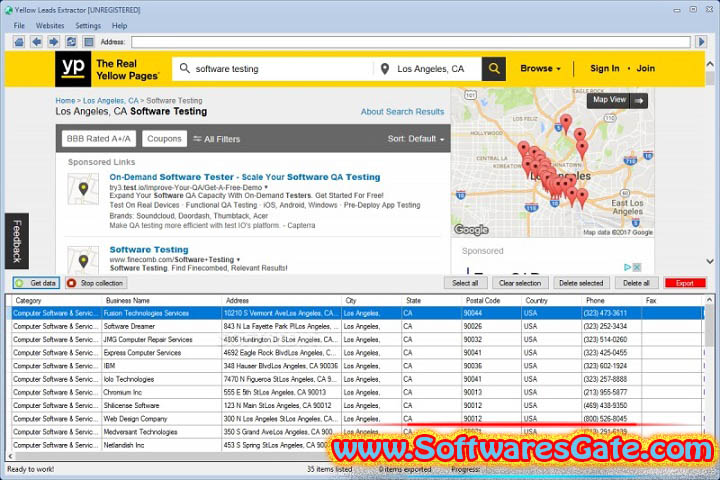Click Stop collection button
The image size is (720, 480).
[x=96, y=283]
